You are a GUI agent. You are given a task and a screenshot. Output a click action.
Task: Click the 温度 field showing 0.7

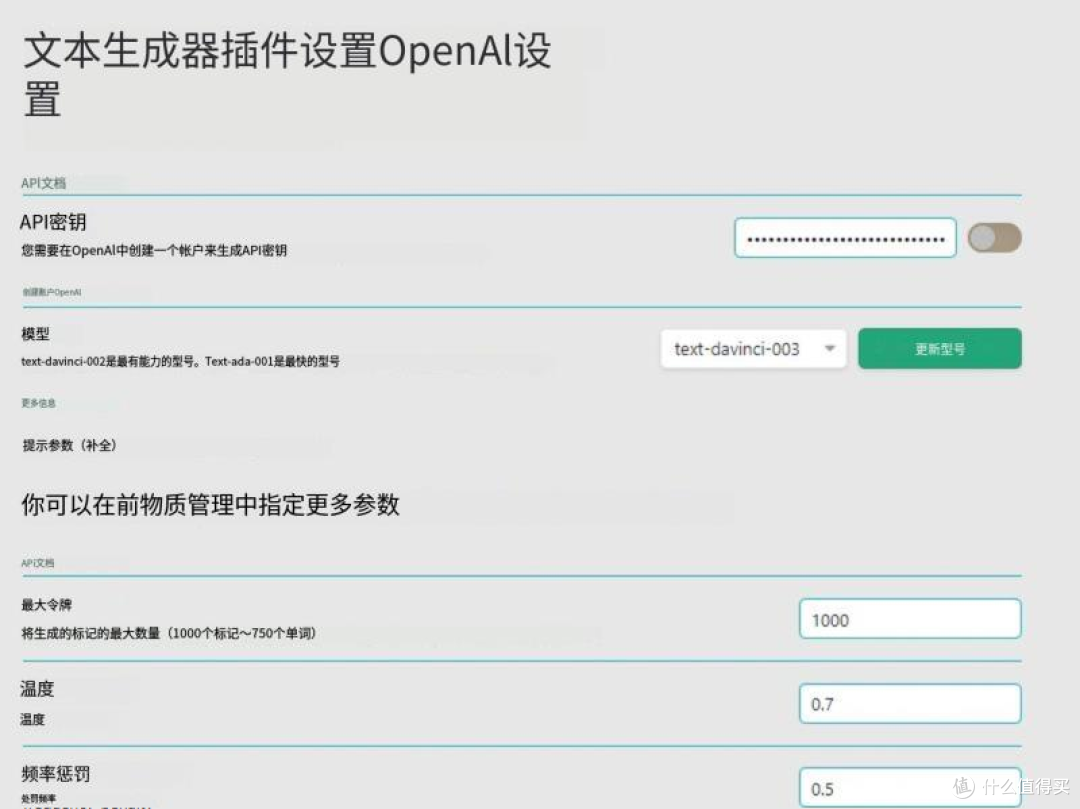(x=910, y=704)
